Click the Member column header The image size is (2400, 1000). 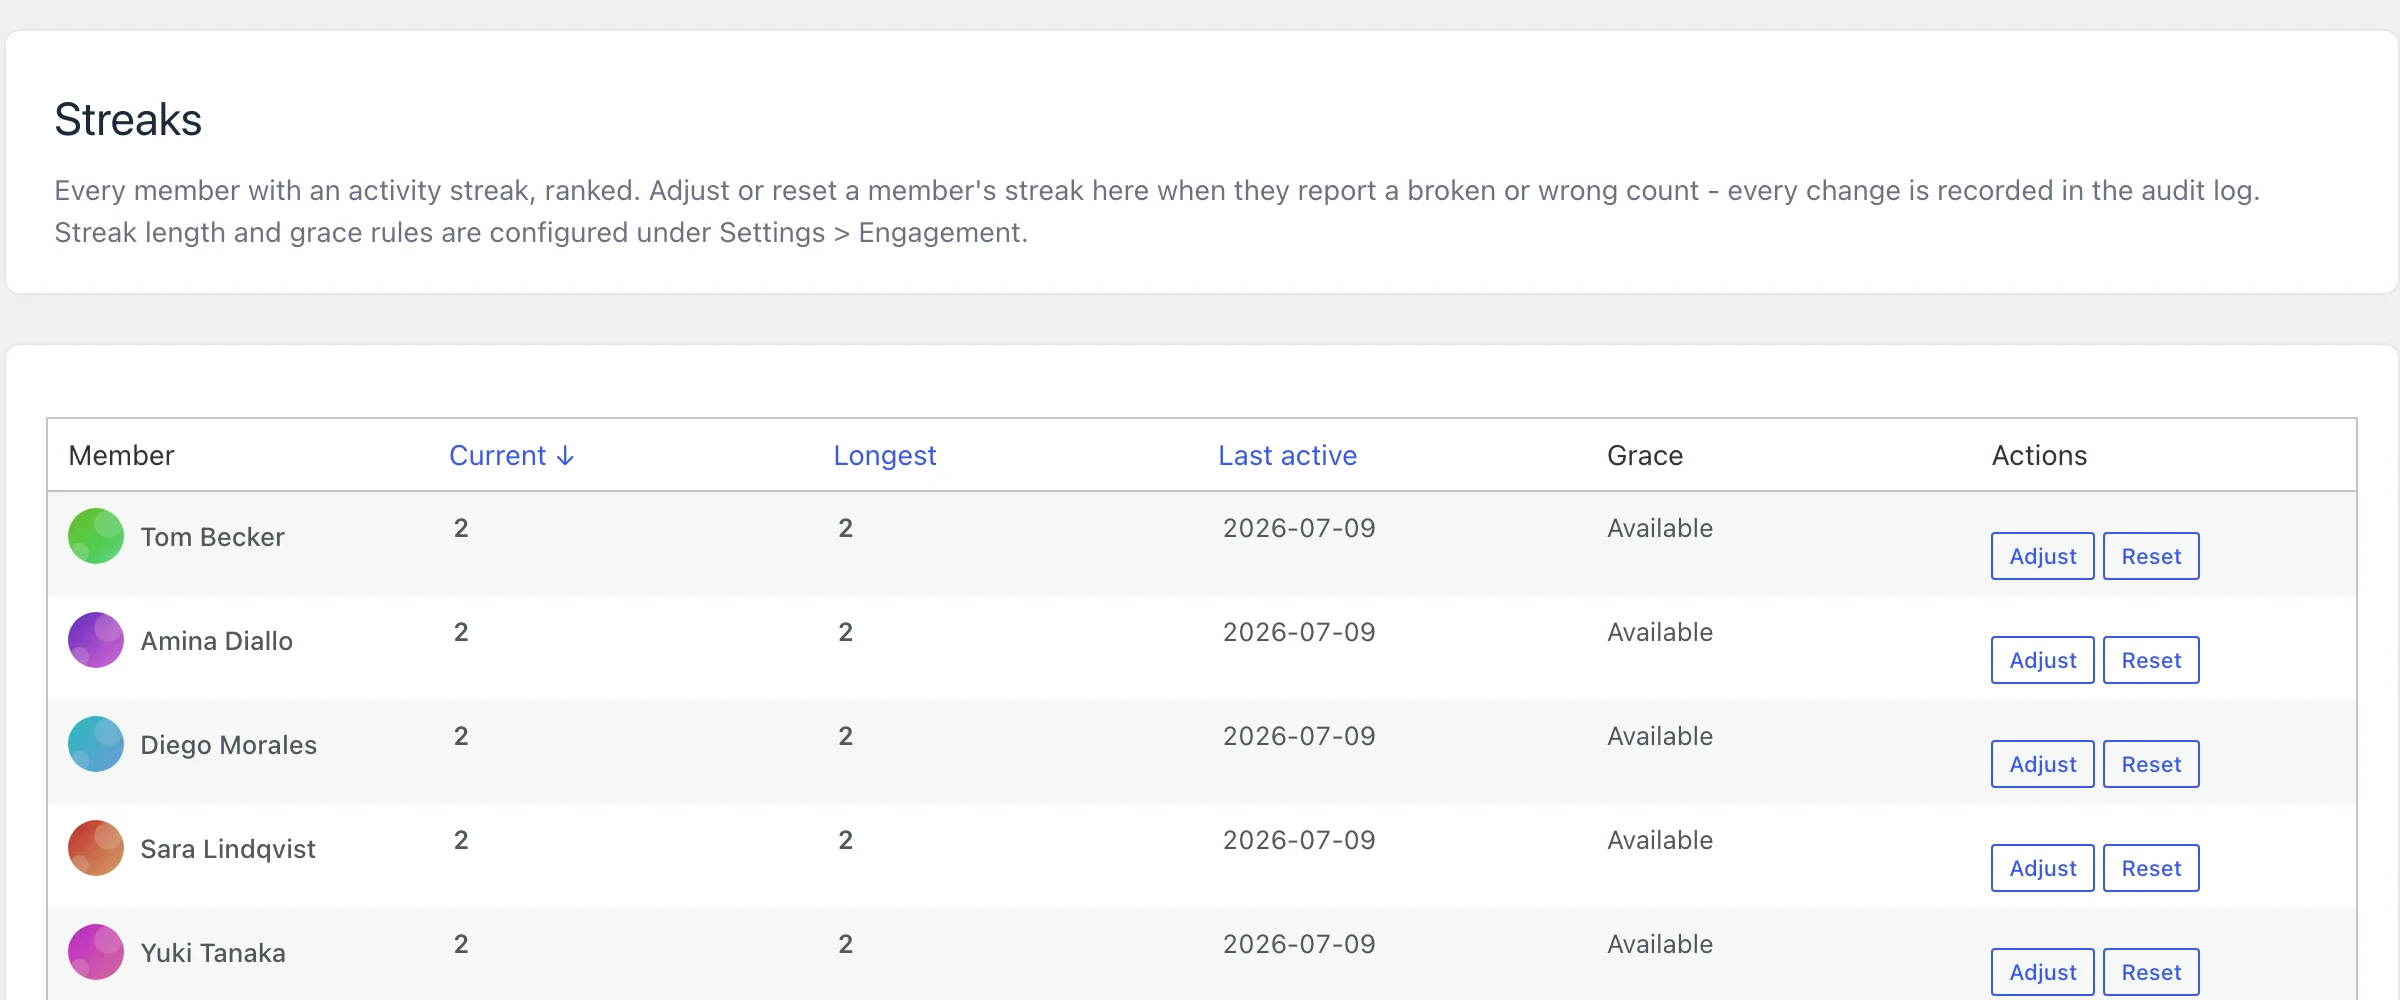point(121,456)
